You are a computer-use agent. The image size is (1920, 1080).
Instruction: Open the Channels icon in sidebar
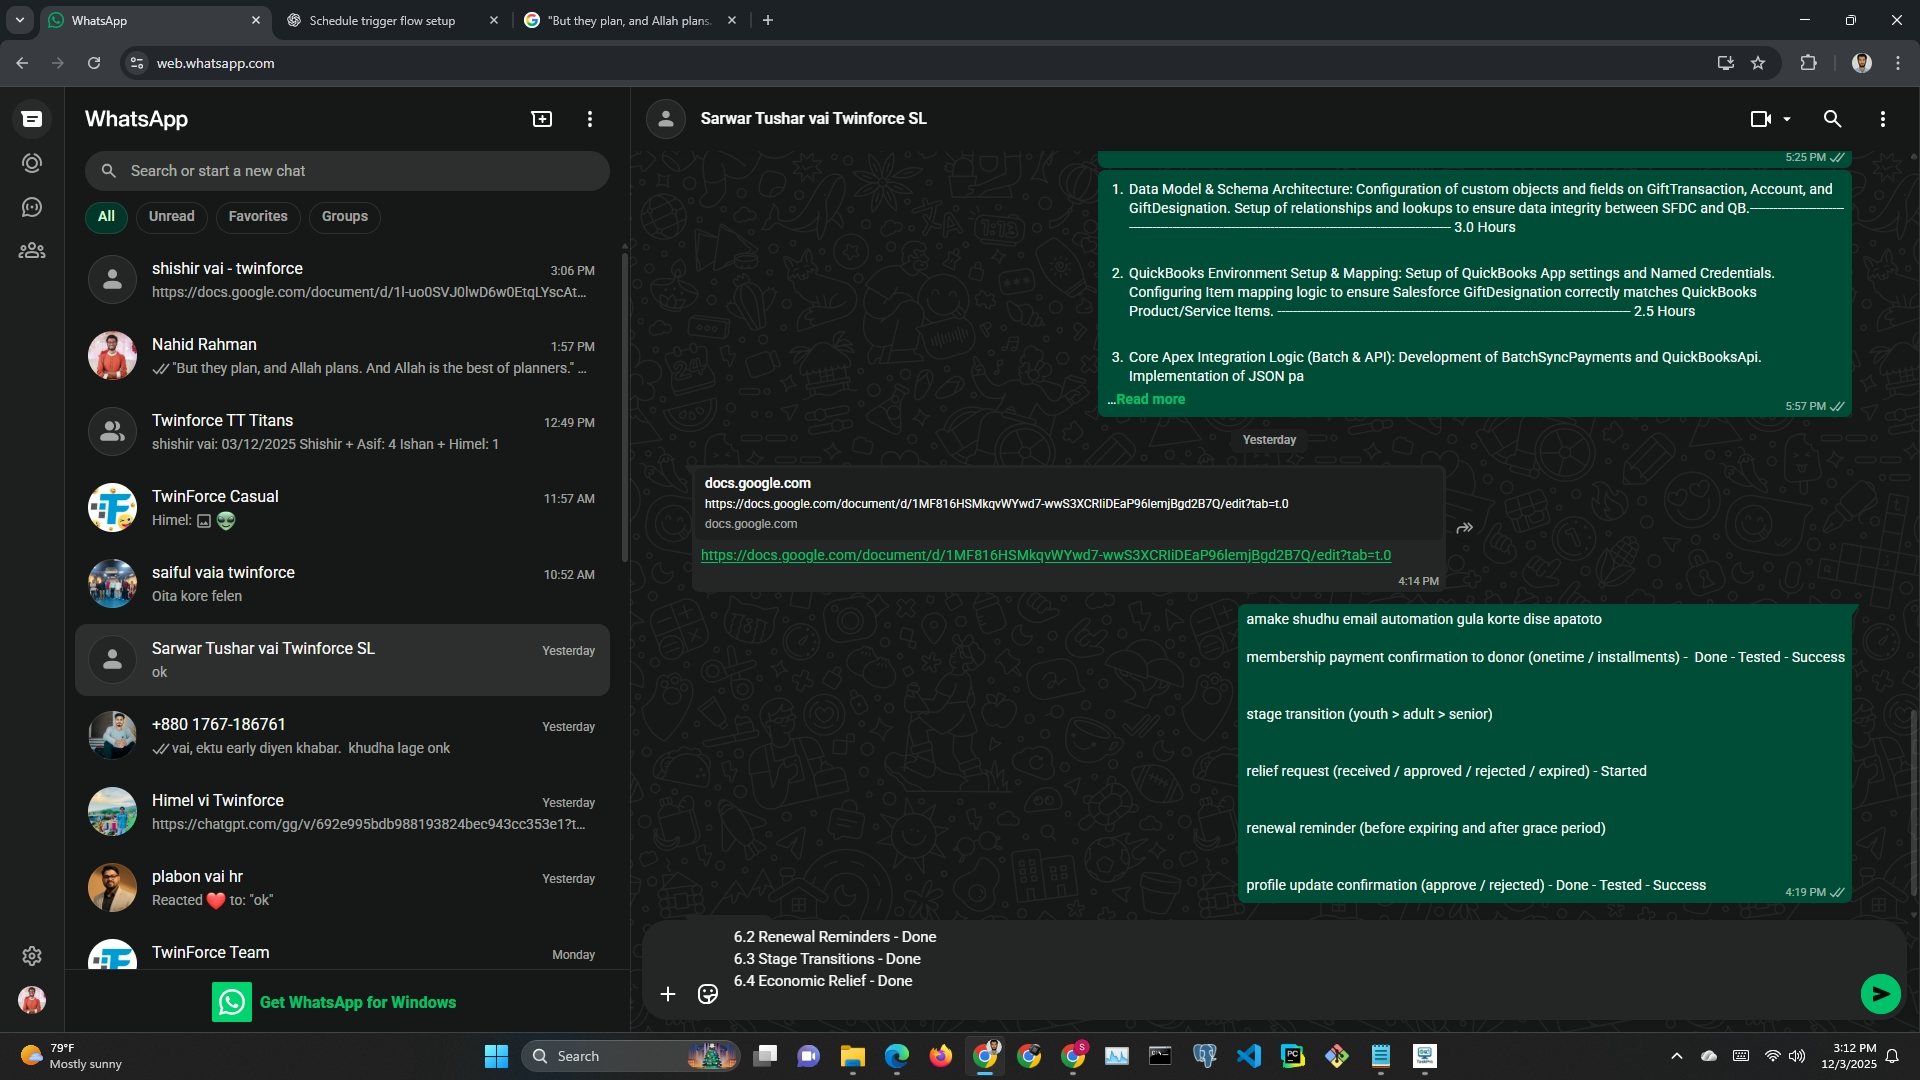[32, 207]
